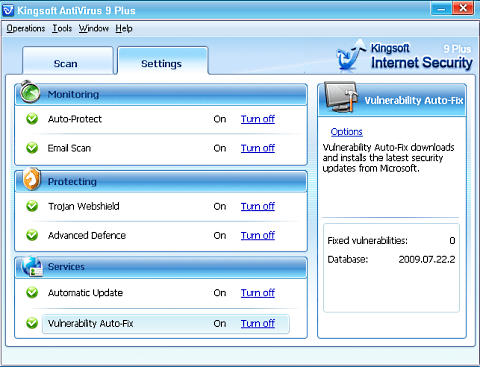The width and height of the screenshot is (480, 367).
Task: Select the Trojan Webshield label
Action: point(84,206)
